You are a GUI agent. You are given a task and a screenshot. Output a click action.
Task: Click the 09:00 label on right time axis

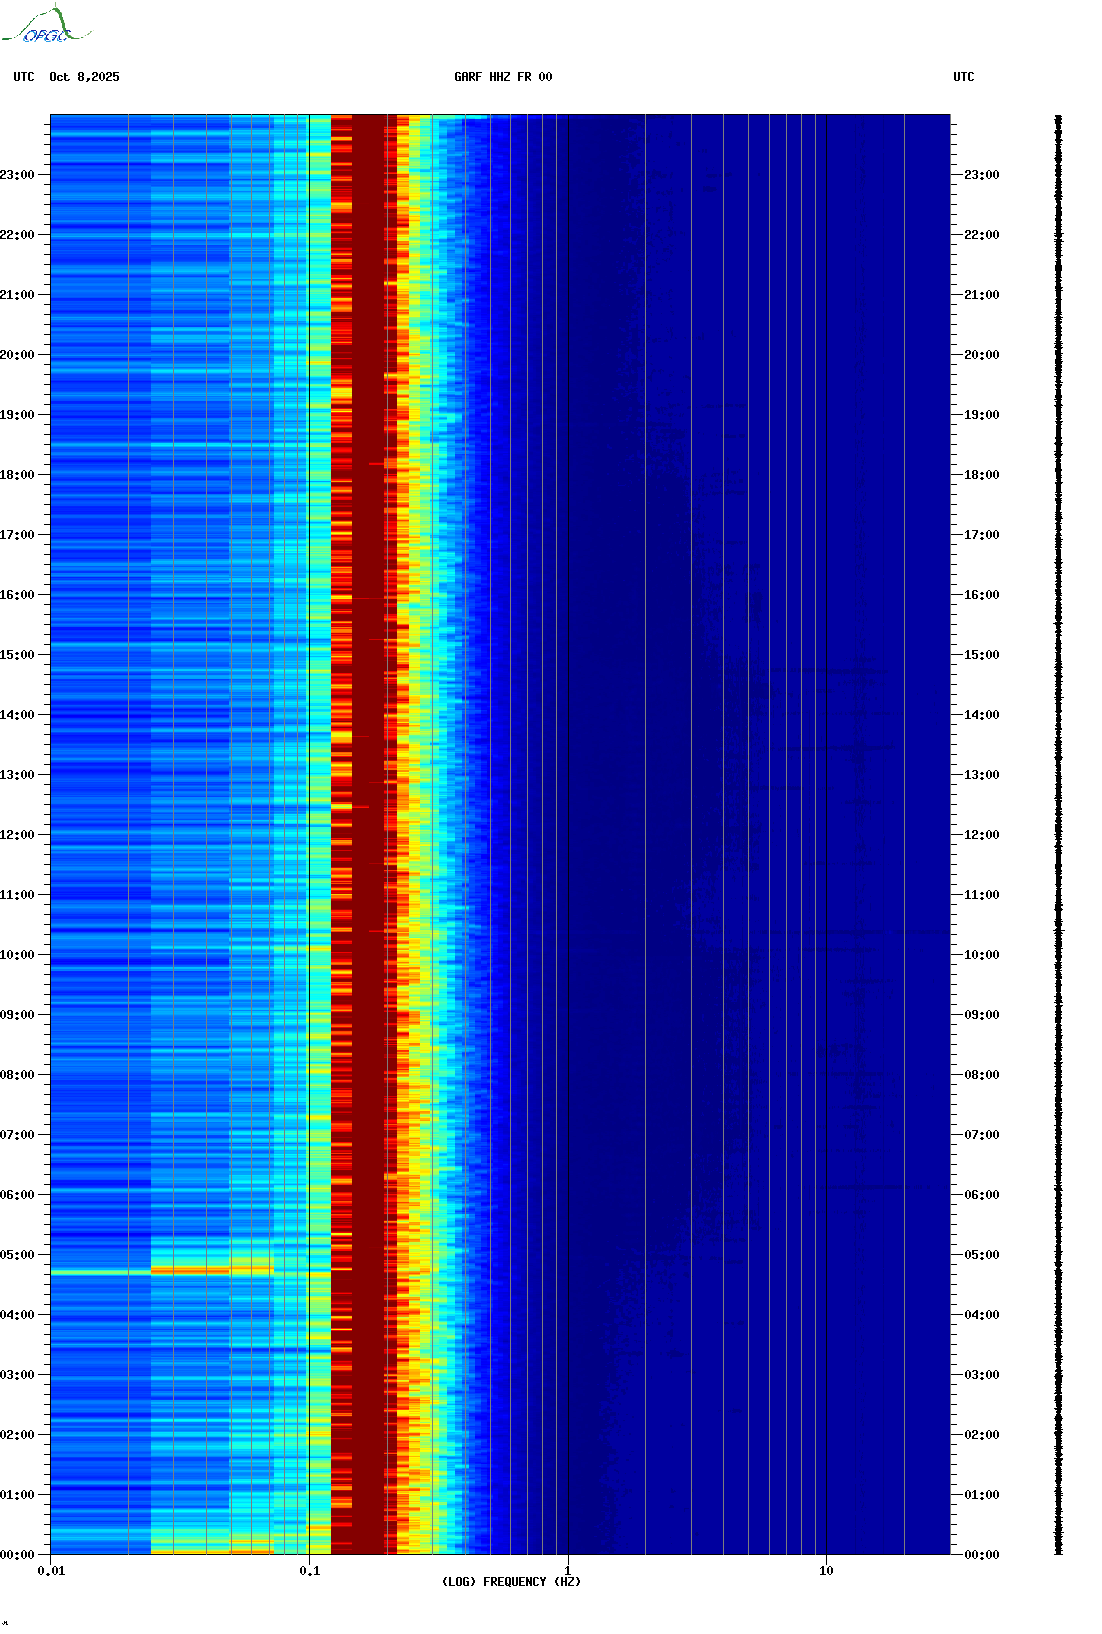pos(981,1015)
